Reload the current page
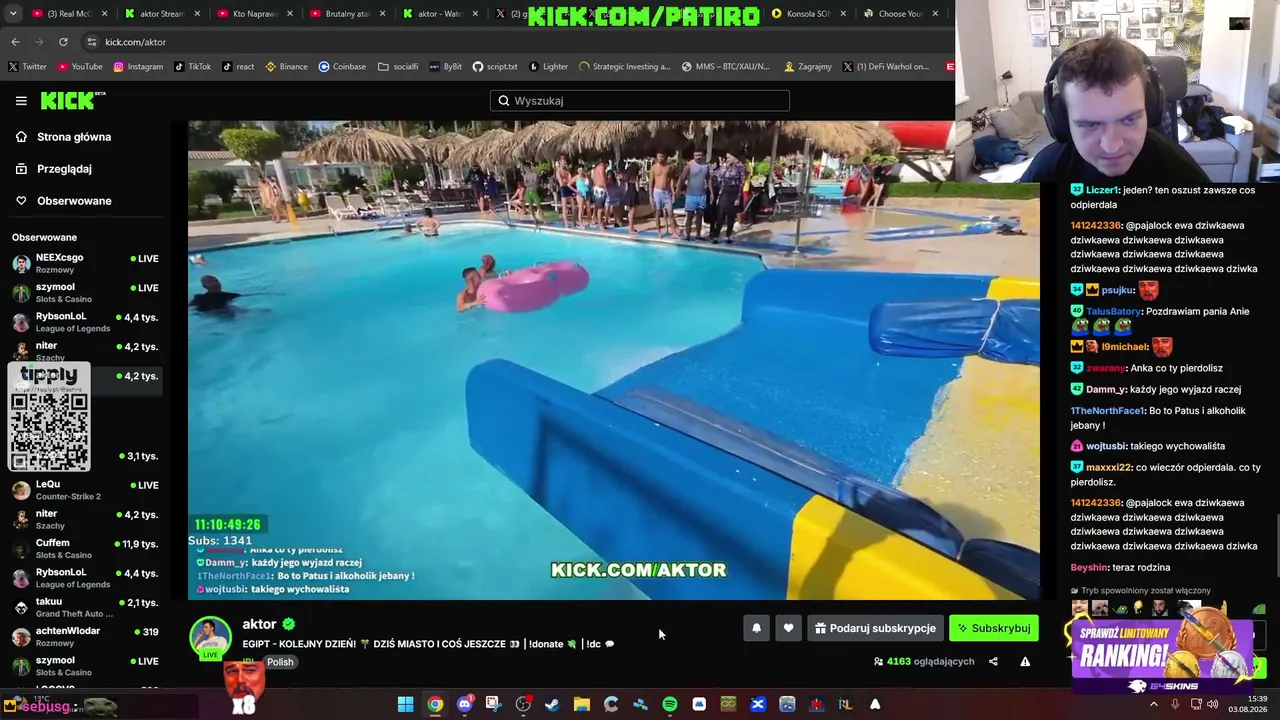This screenshot has width=1280, height=720. pyautogui.click(x=63, y=42)
